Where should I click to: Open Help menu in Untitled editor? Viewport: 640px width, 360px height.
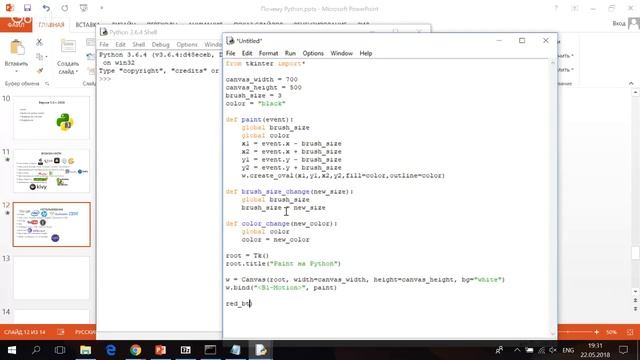(x=366, y=53)
